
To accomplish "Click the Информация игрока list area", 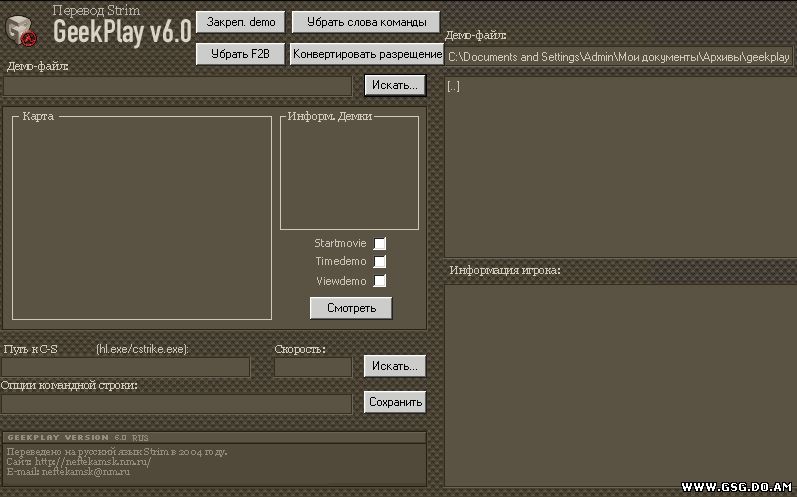I will click(620, 385).
